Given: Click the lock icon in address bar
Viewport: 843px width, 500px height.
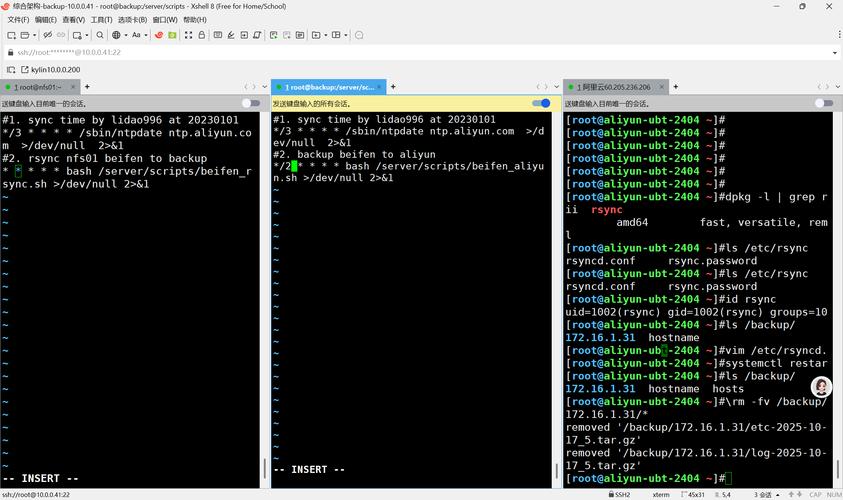Looking at the screenshot, I should click(10, 52).
